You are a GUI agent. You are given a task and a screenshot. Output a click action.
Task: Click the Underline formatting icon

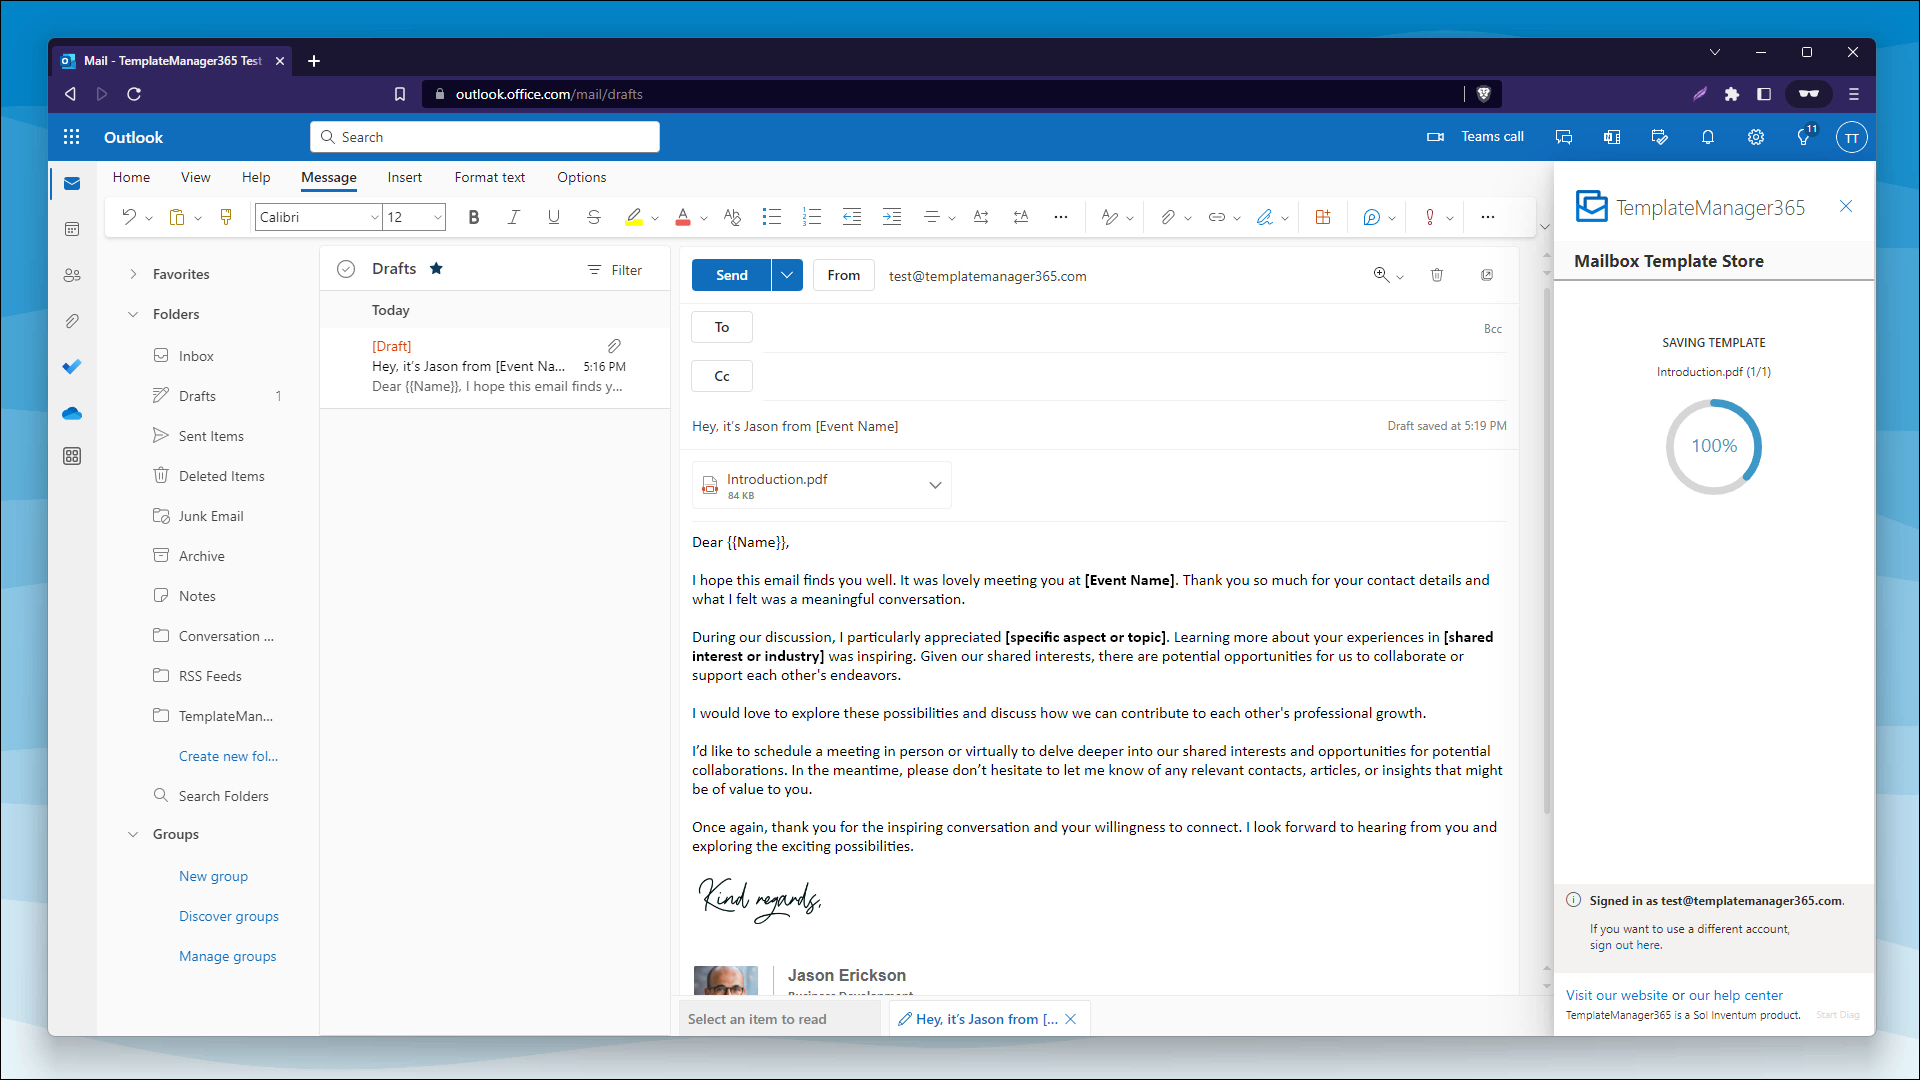[x=554, y=216]
